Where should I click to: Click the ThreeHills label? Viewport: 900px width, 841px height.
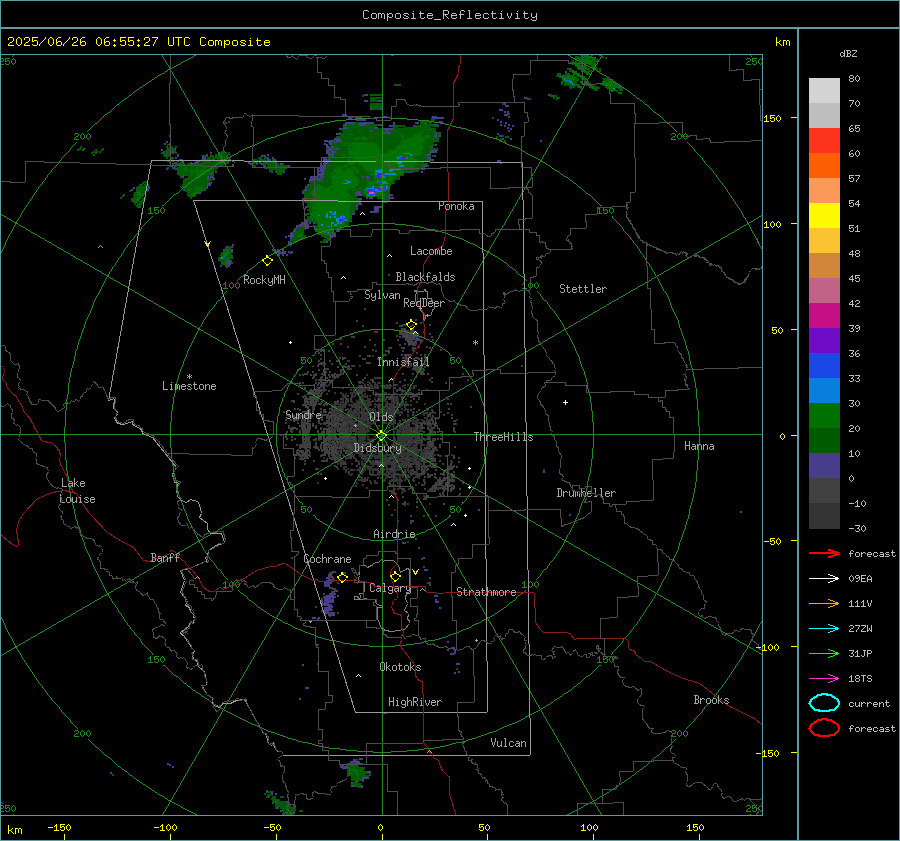[503, 437]
